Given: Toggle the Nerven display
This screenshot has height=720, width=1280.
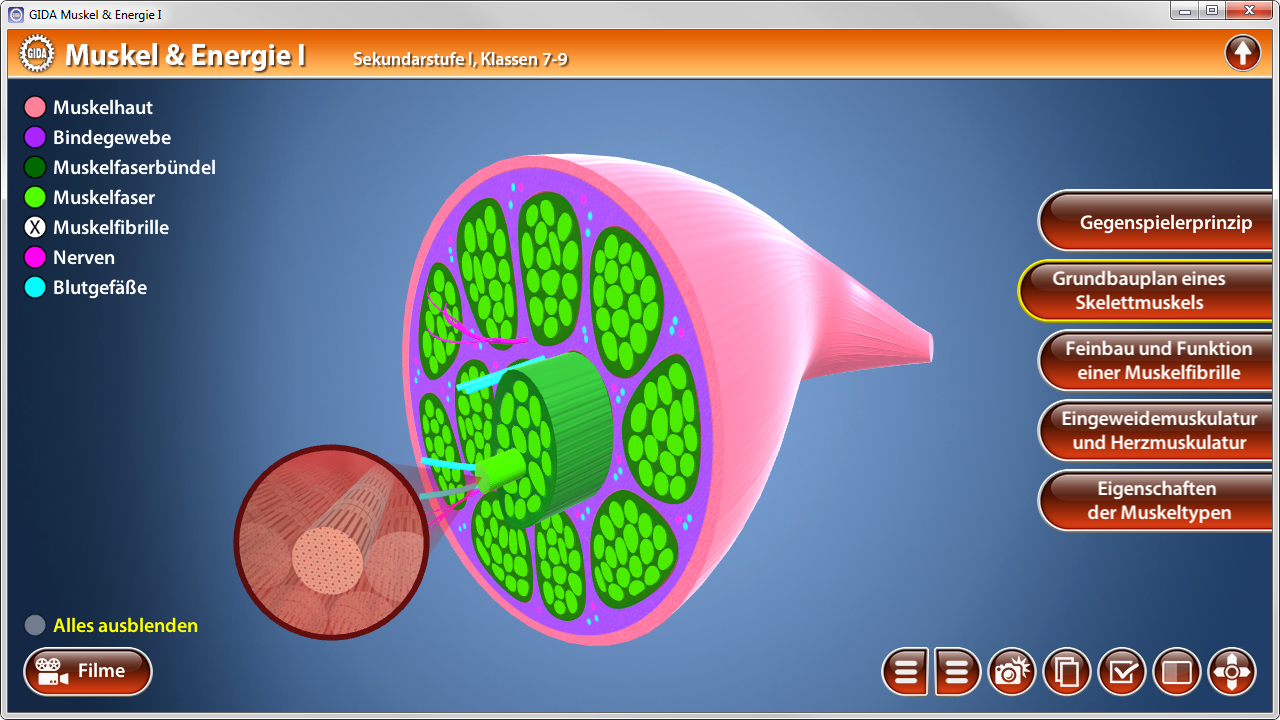Looking at the screenshot, I should coord(36,257).
